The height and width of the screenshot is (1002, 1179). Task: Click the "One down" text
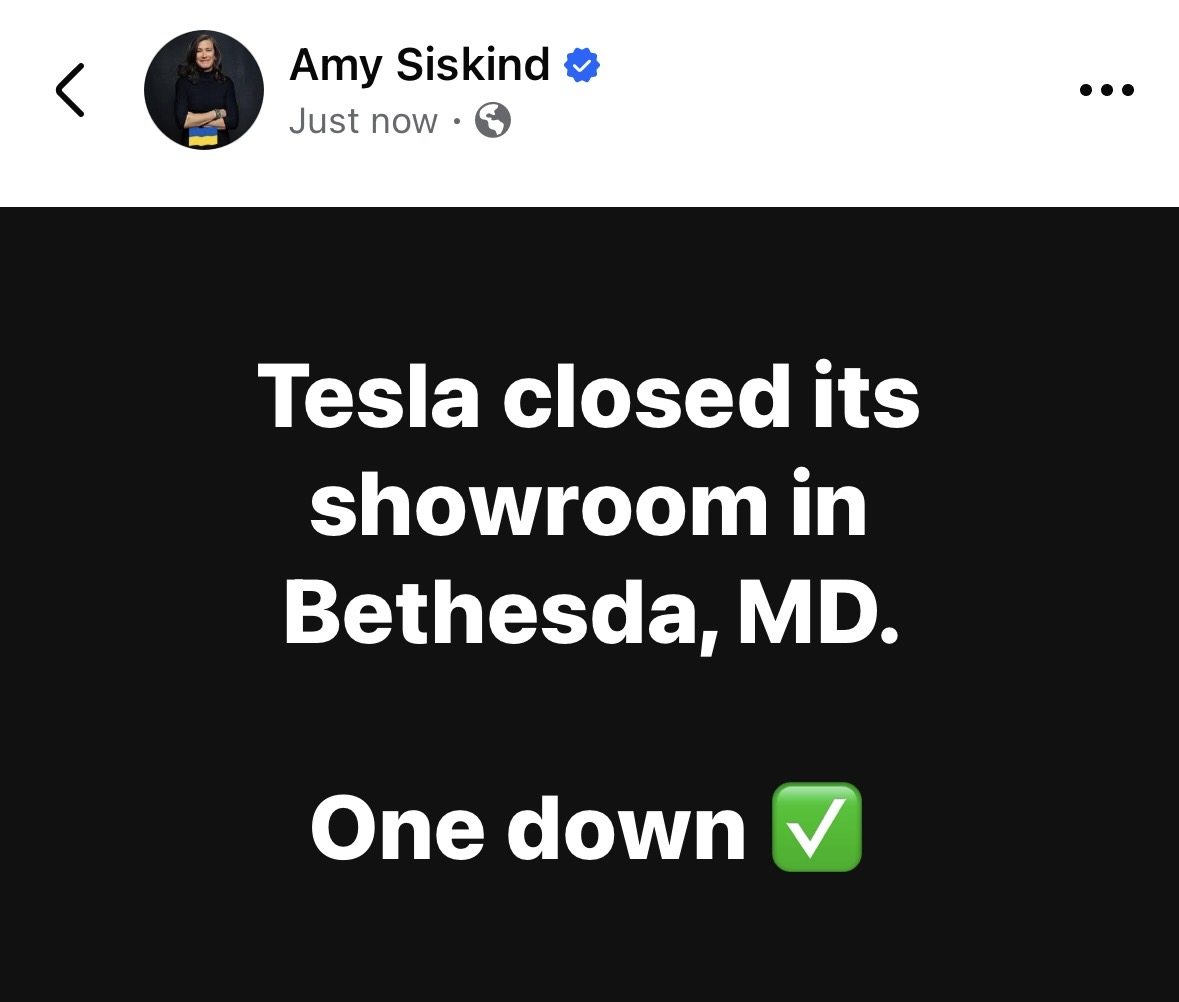pyautogui.click(x=528, y=829)
